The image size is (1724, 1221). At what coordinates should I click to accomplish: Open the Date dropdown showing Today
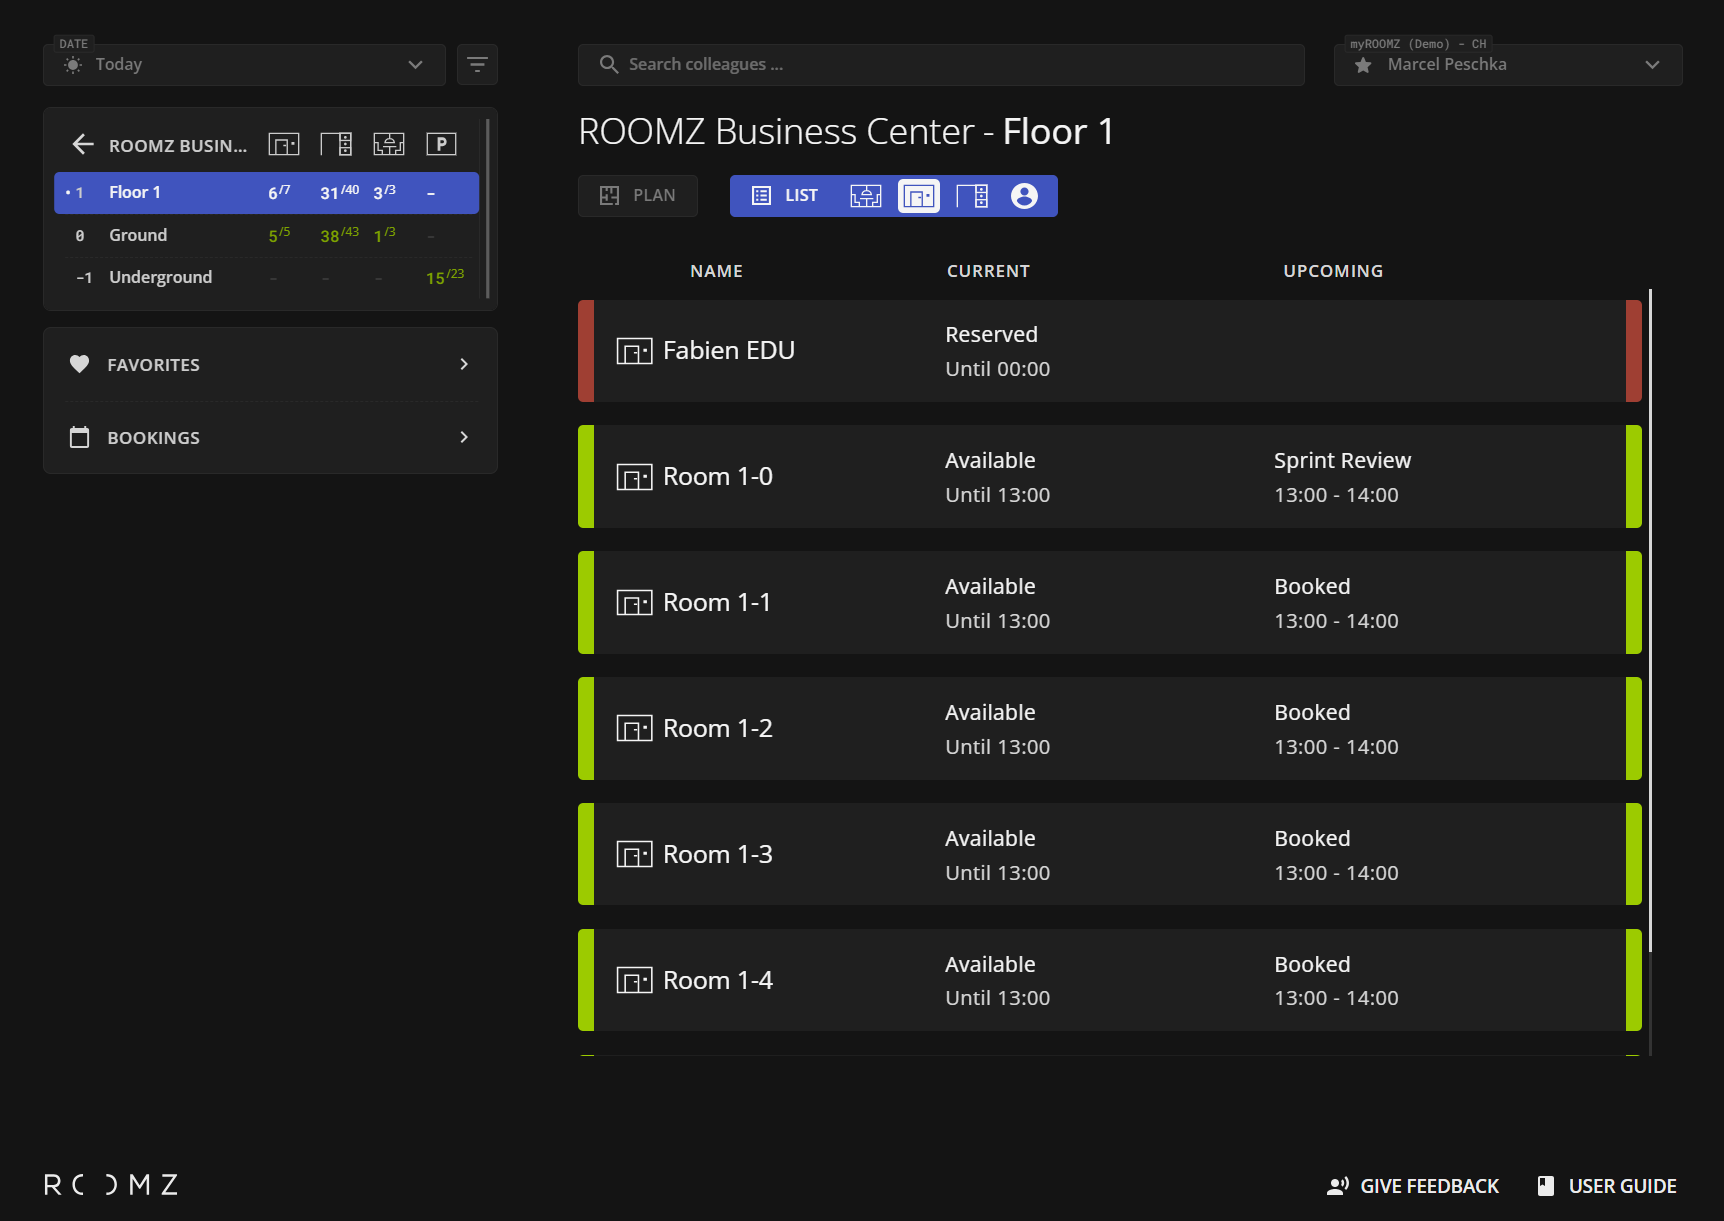click(x=244, y=65)
